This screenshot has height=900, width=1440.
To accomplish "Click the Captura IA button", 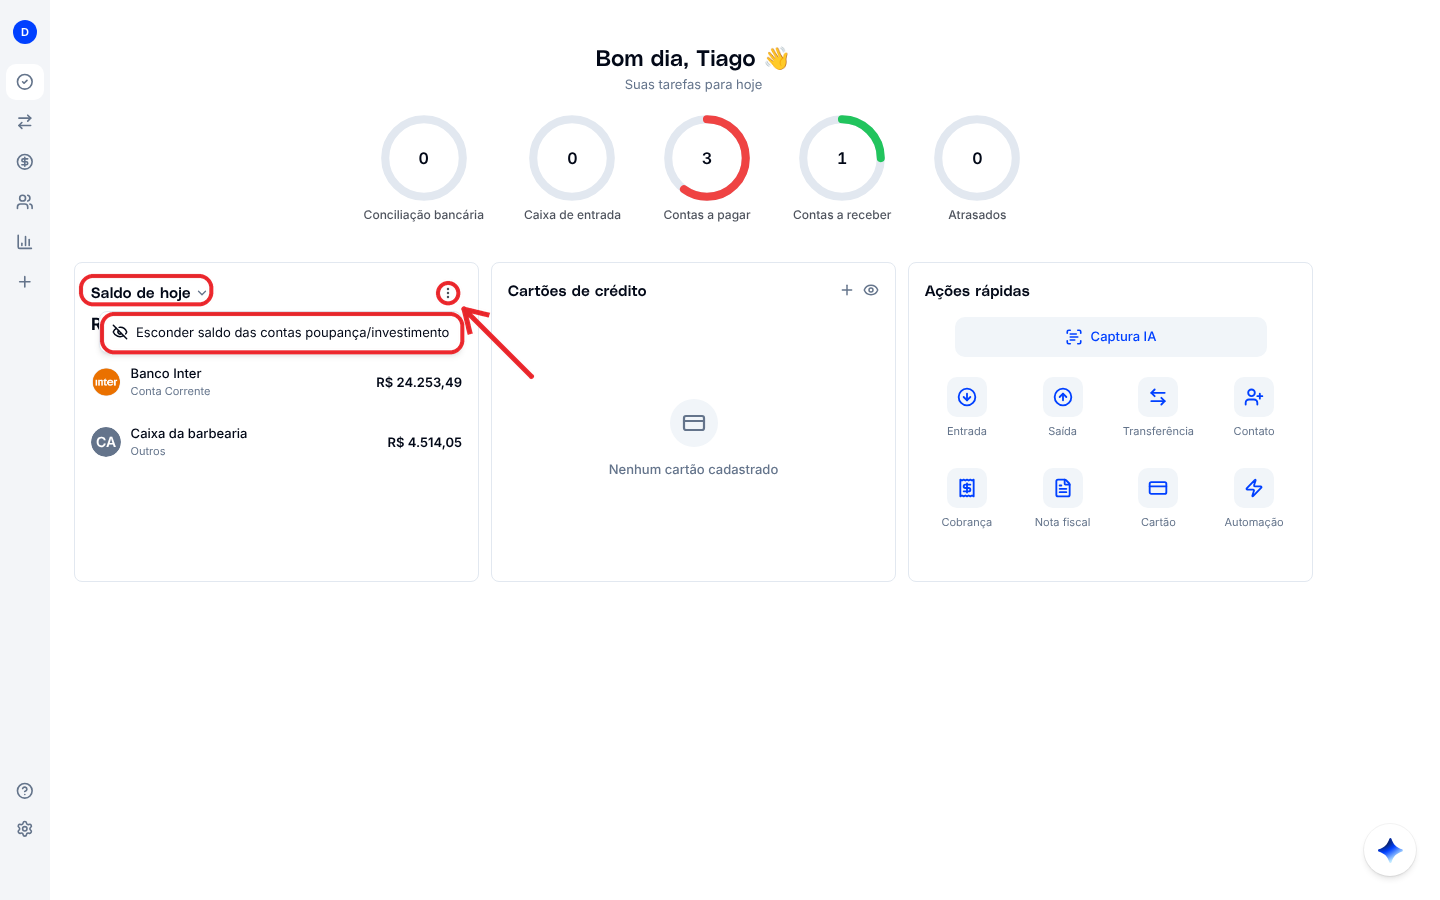I will click(1111, 337).
